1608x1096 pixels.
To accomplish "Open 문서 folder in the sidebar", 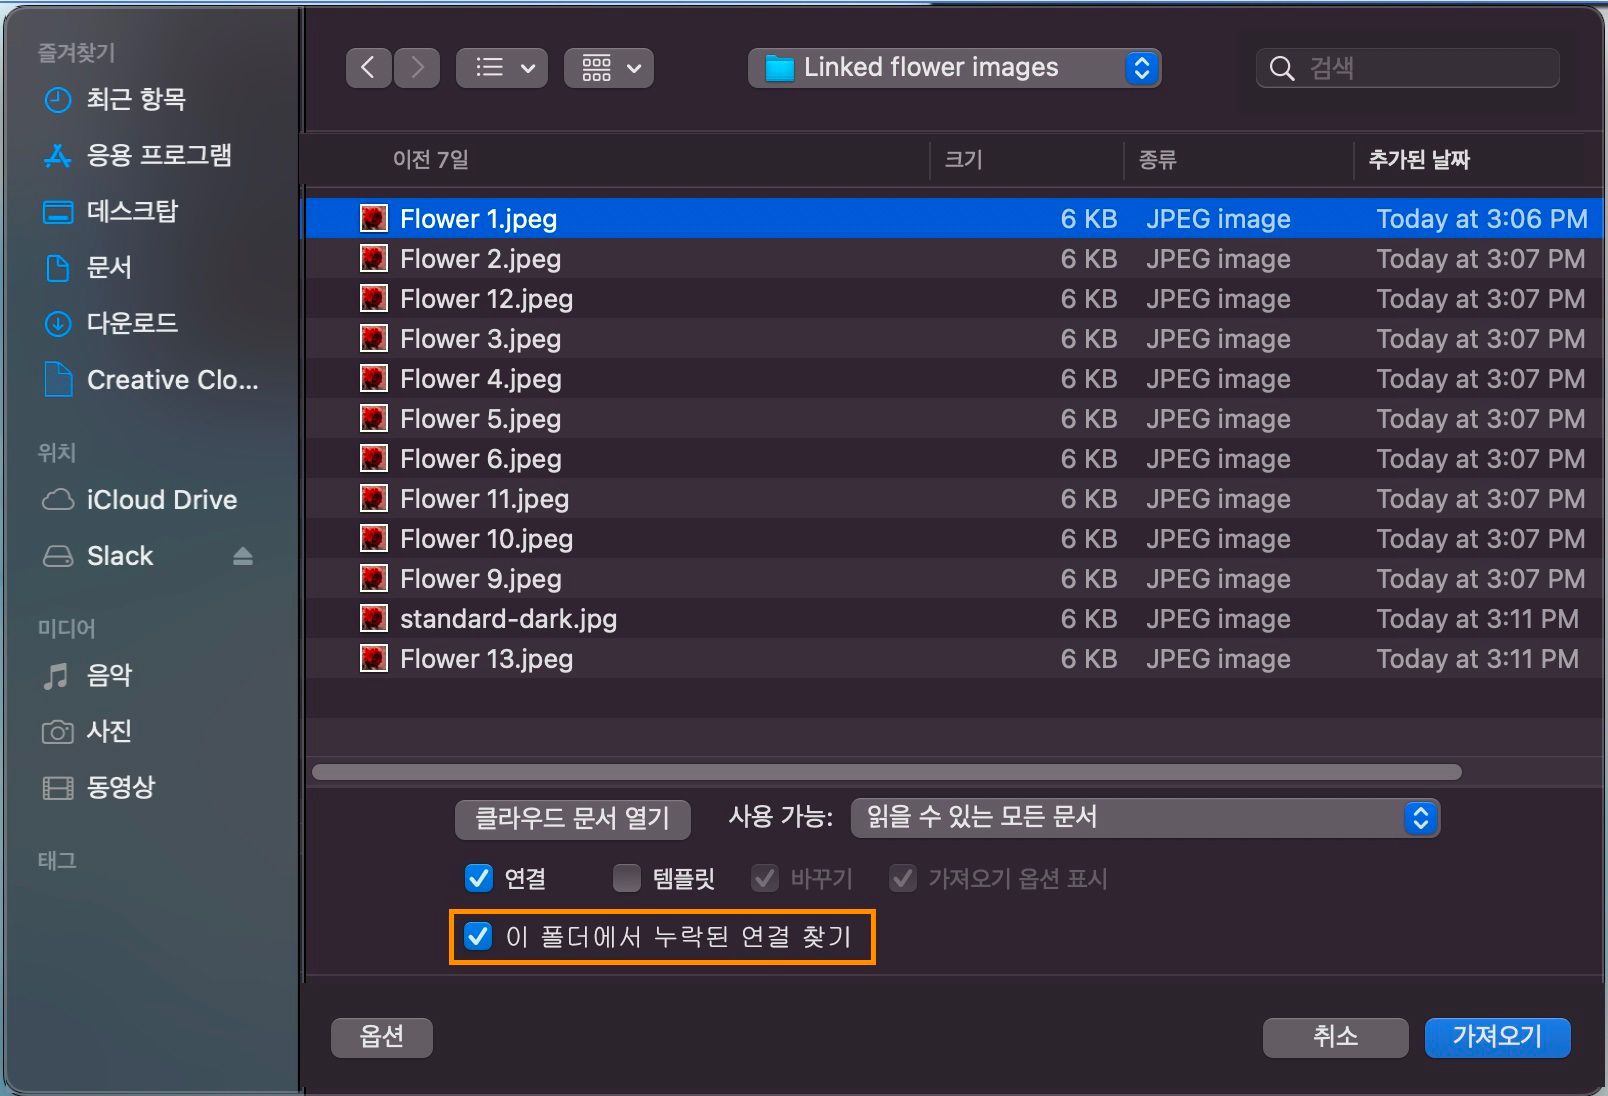I will pos(87,267).
